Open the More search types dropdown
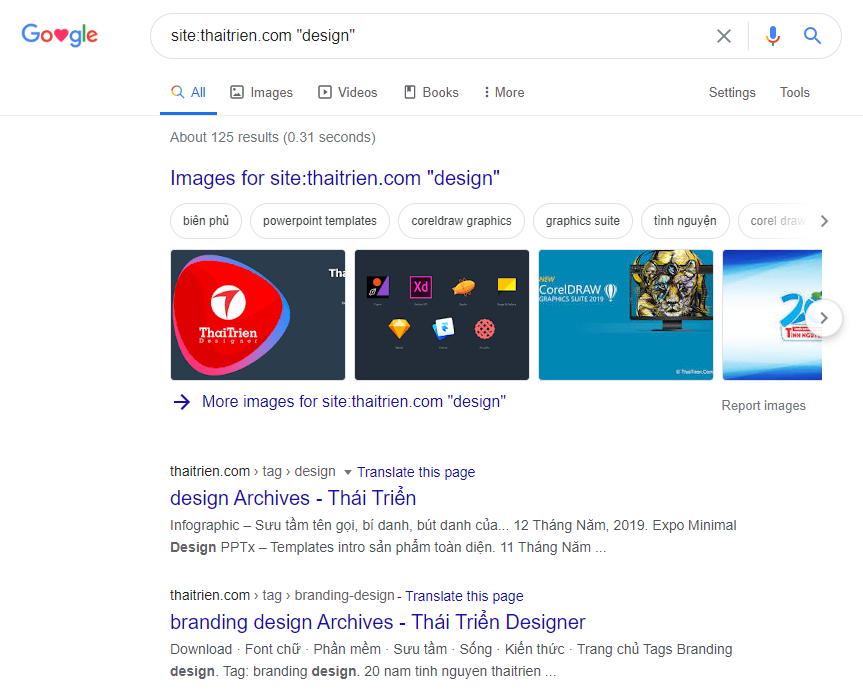The width and height of the screenshot is (863, 693). (503, 92)
